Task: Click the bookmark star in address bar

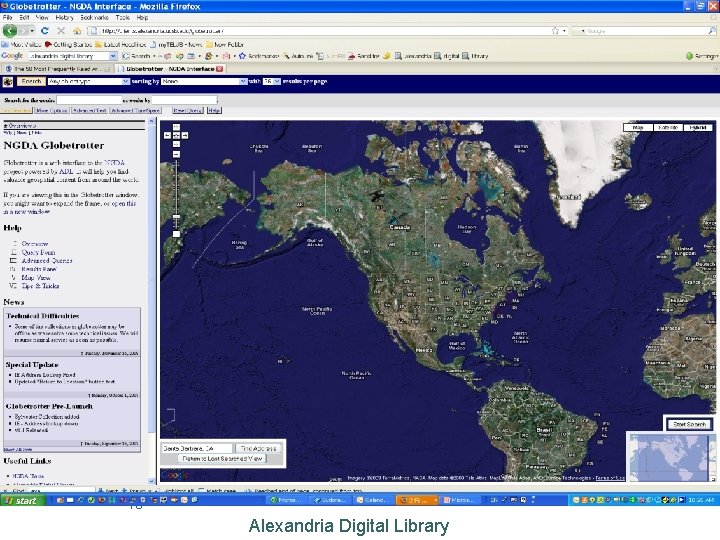Action: pos(555,31)
